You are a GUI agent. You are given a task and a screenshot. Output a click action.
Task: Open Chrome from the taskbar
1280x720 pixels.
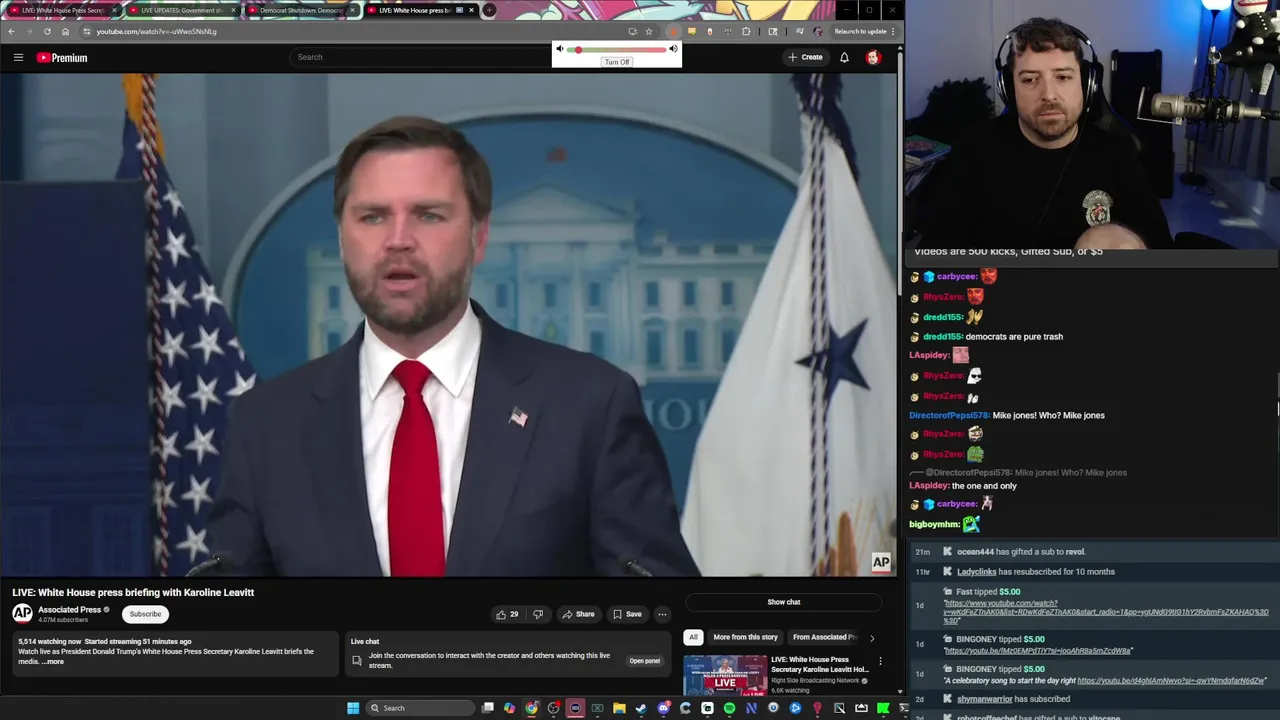tap(531, 708)
